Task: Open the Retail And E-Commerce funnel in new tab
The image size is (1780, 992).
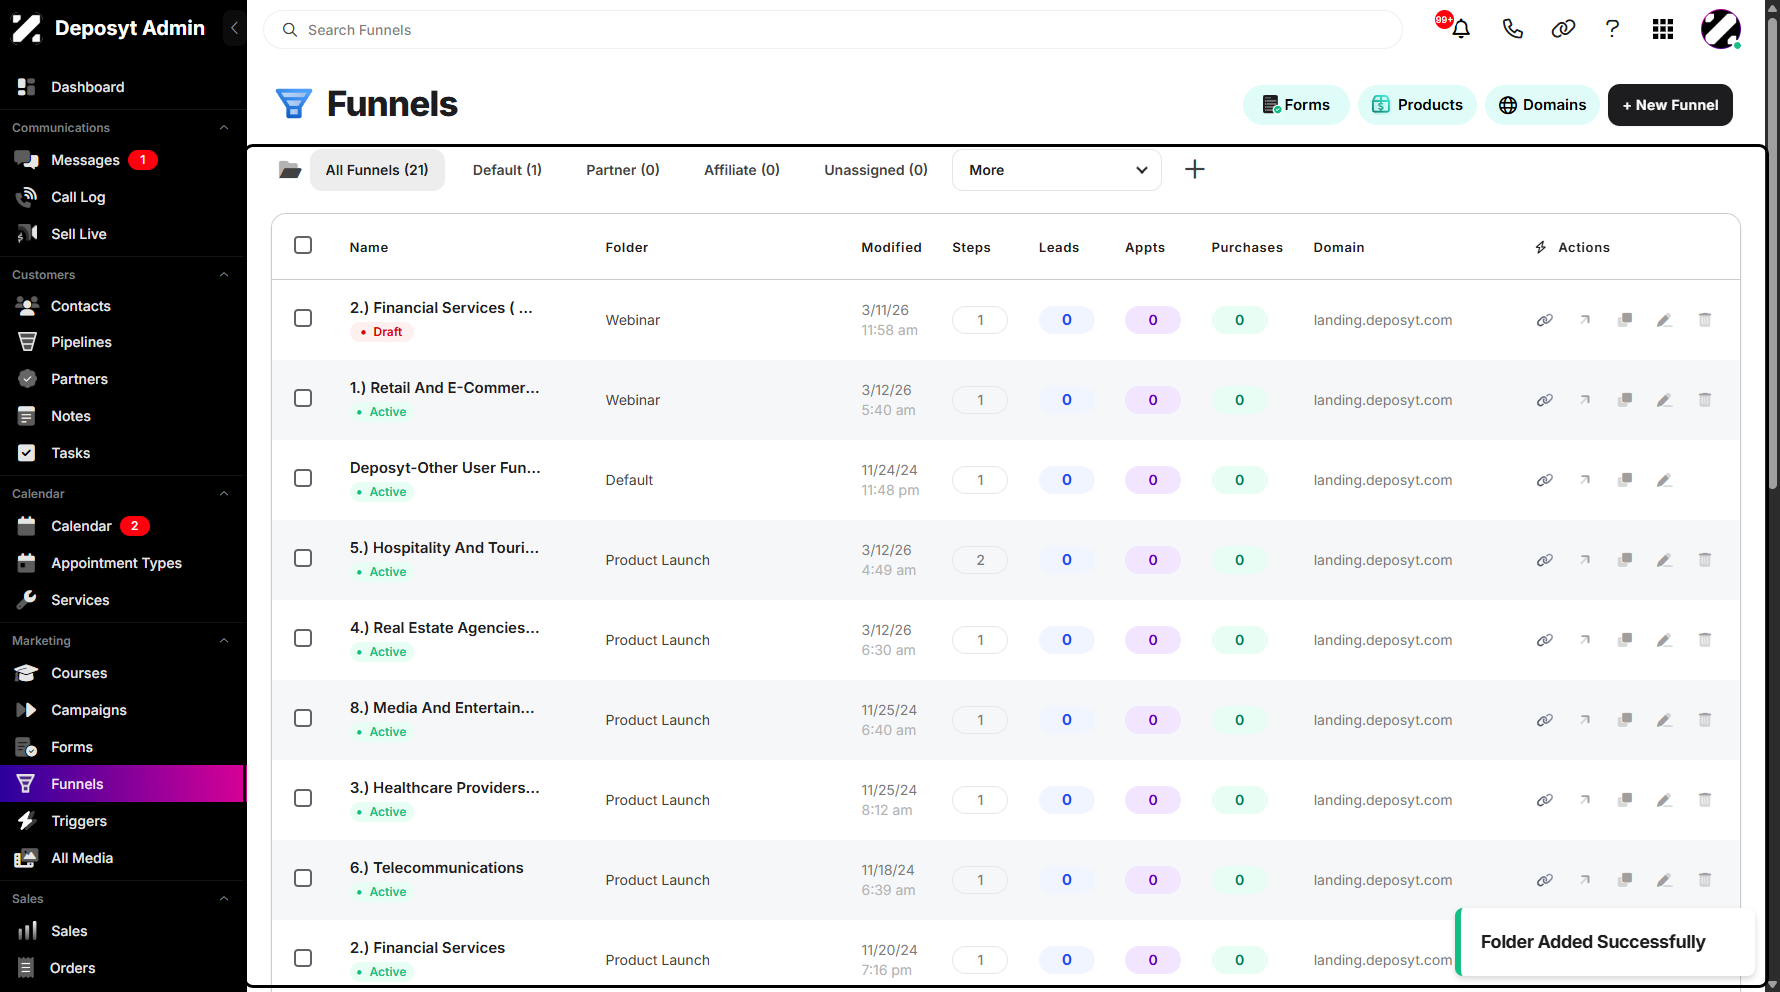Action: coord(1585,400)
